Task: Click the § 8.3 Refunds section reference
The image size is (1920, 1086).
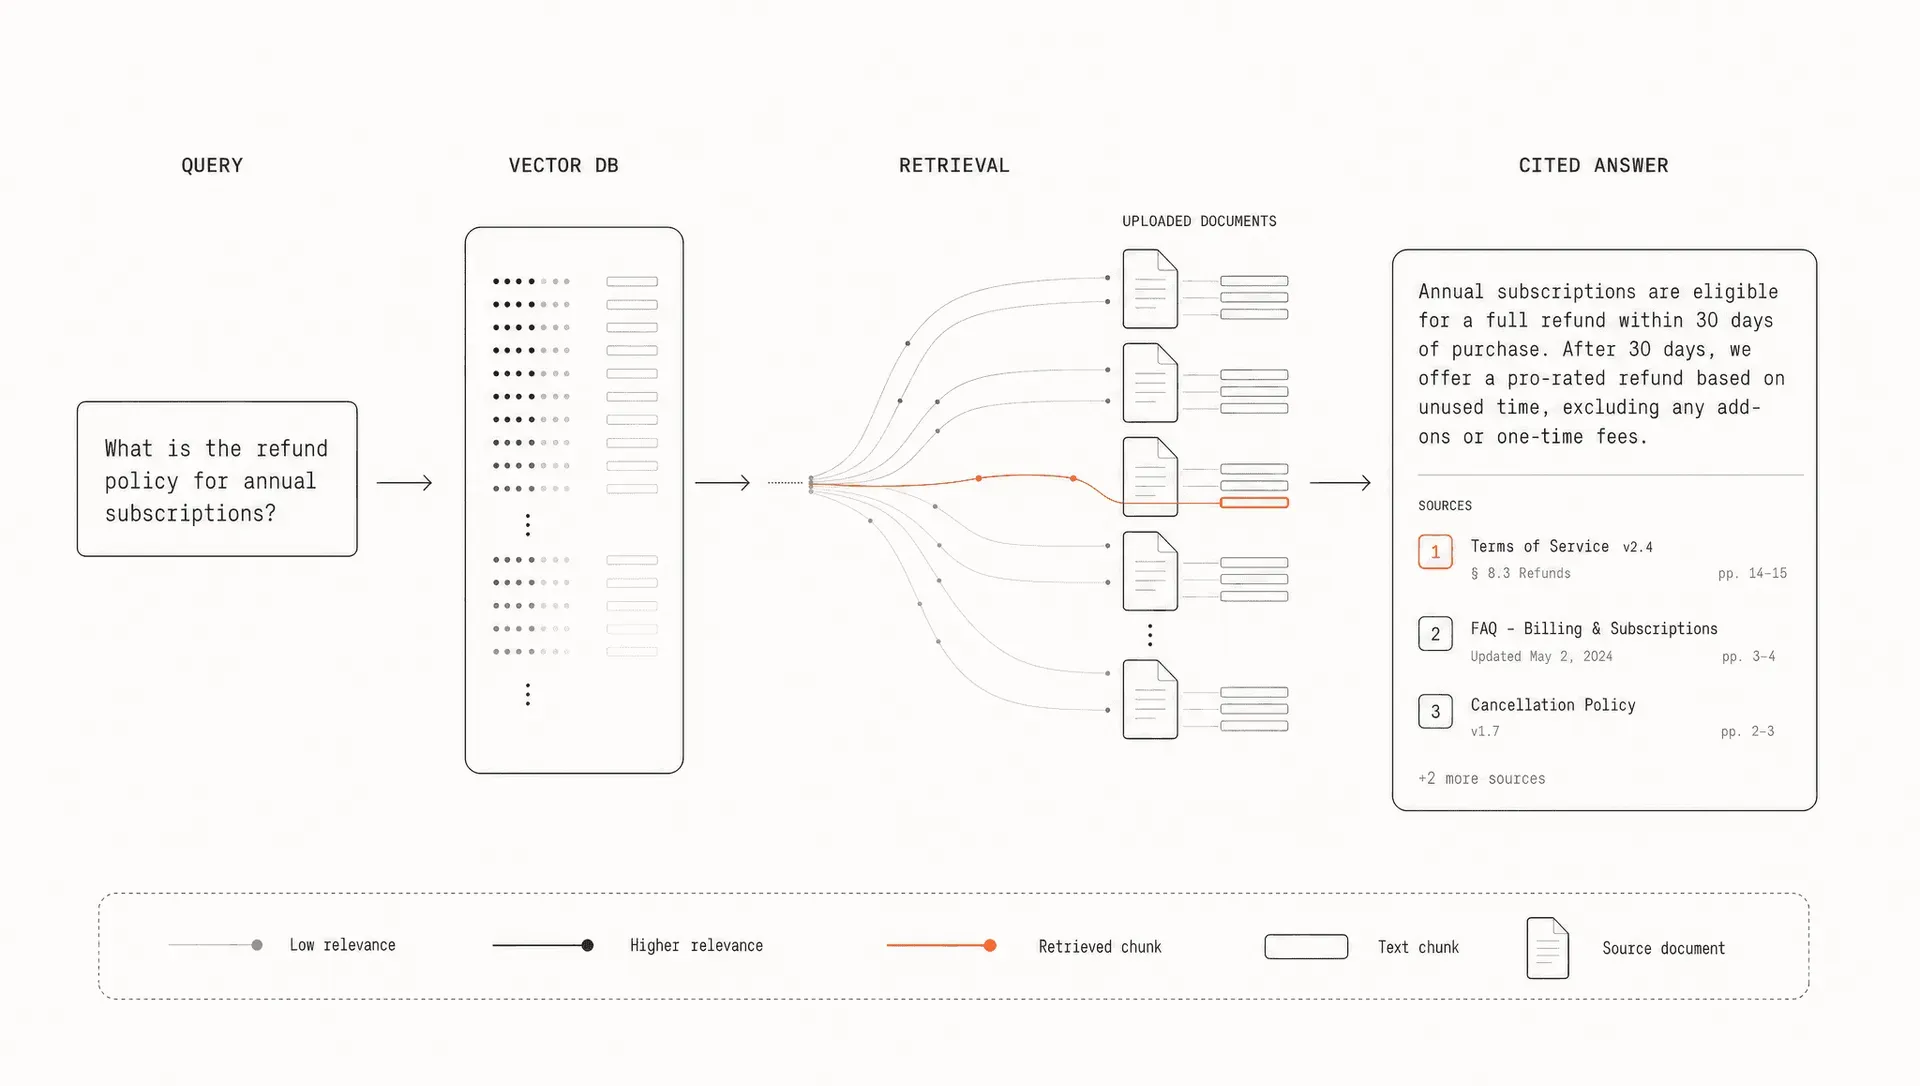Action: pos(1520,574)
